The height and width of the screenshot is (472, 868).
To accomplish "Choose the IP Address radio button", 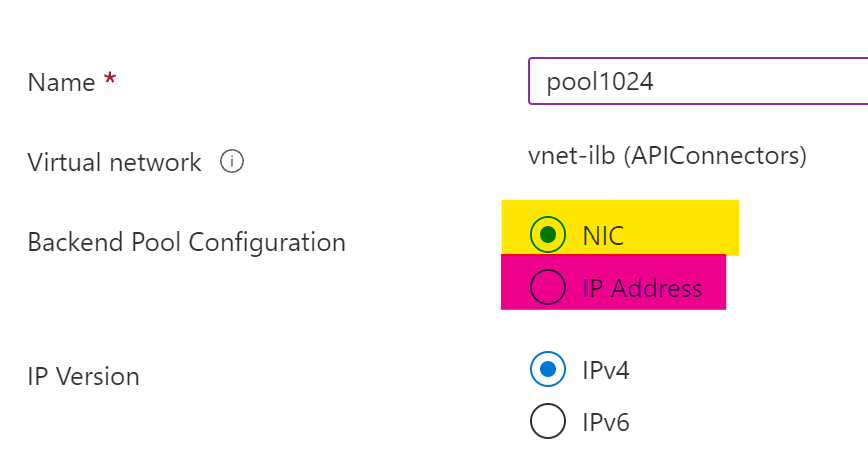I will tap(547, 288).
